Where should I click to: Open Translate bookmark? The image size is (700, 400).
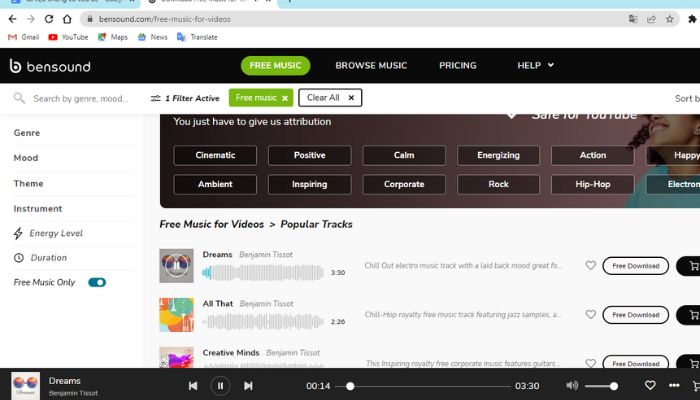197,37
